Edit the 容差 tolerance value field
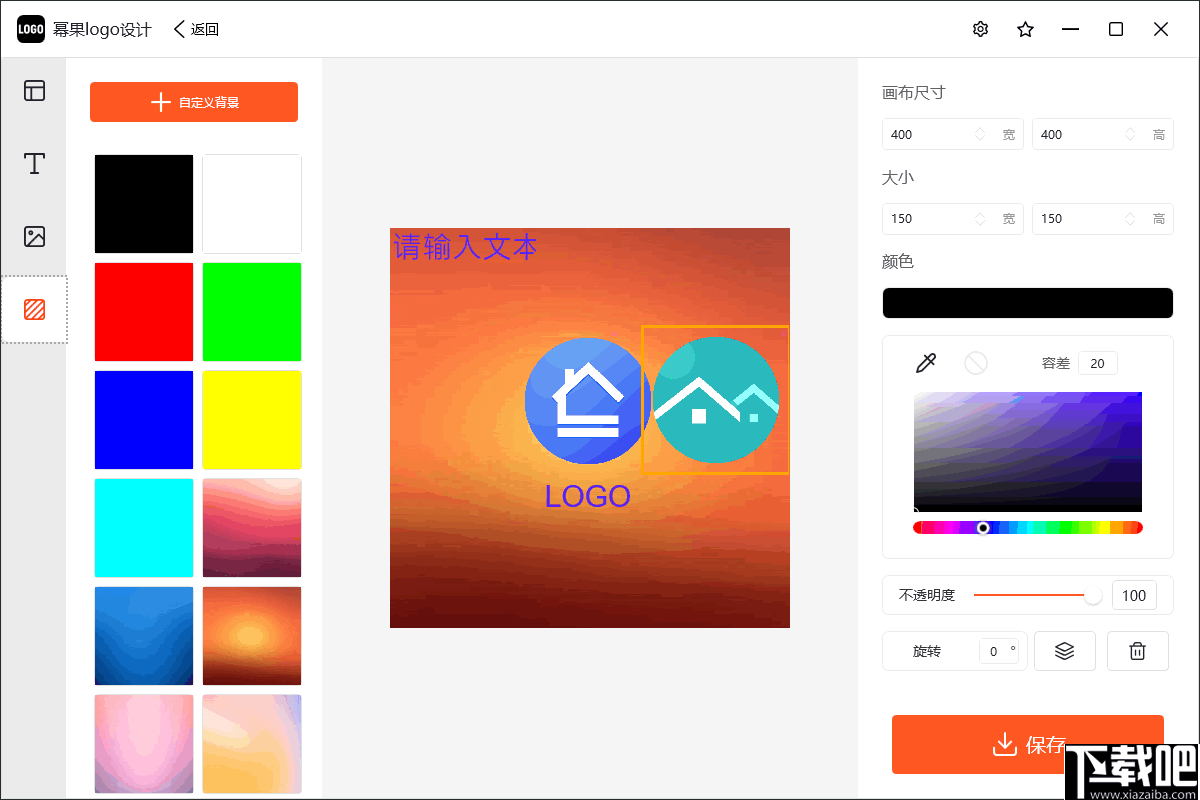The image size is (1200, 800). [x=1097, y=362]
